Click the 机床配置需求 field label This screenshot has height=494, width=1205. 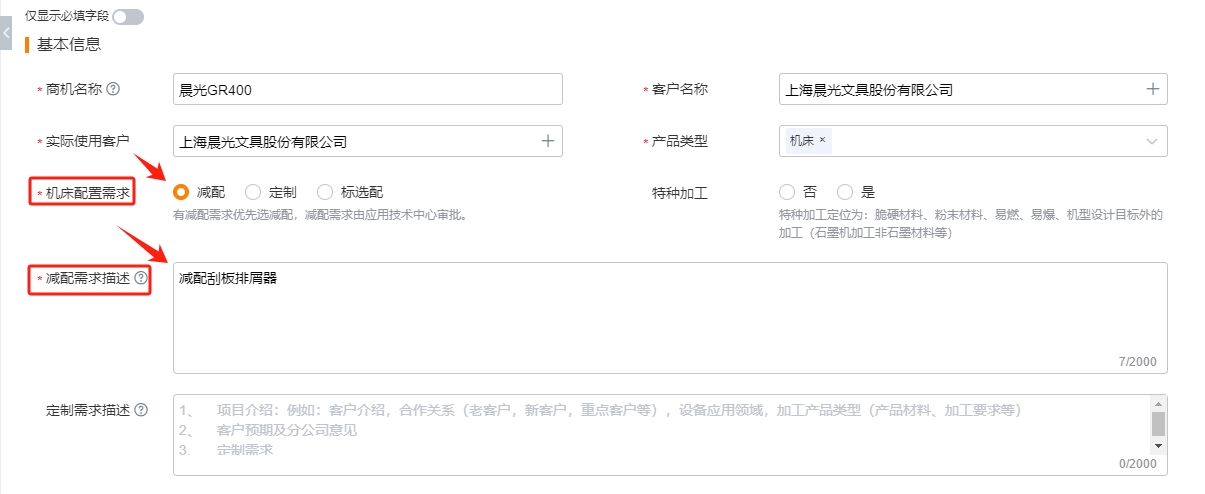coord(89,193)
